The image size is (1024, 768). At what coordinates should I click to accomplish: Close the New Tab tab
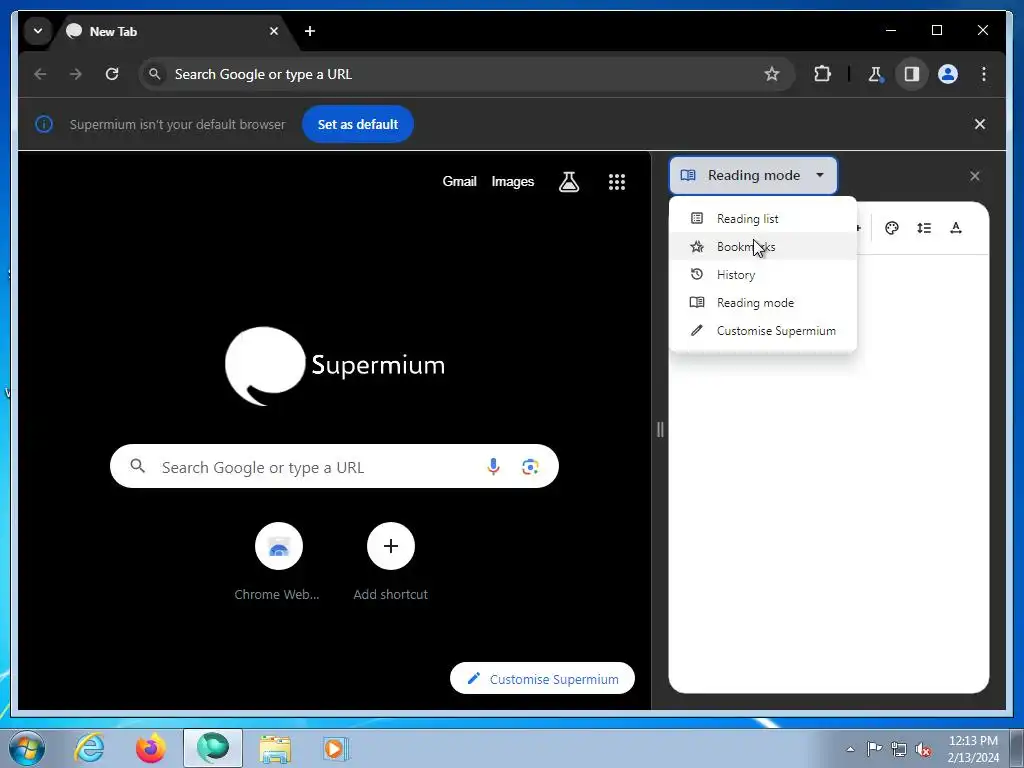(x=274, y=31)
